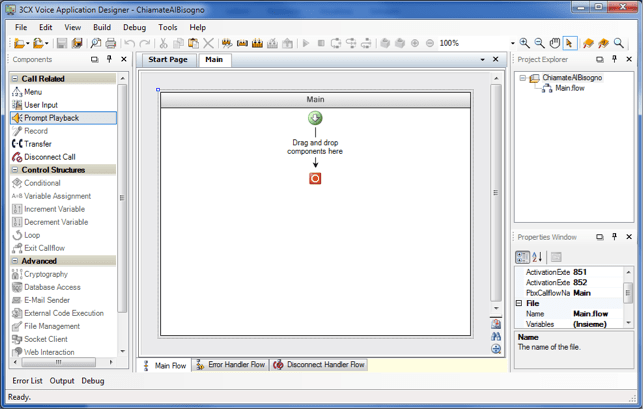Select the Loop component
Image resolution: width=643 pixels, height=409 pixels.
pyautogui.click(x=26, y=235)
